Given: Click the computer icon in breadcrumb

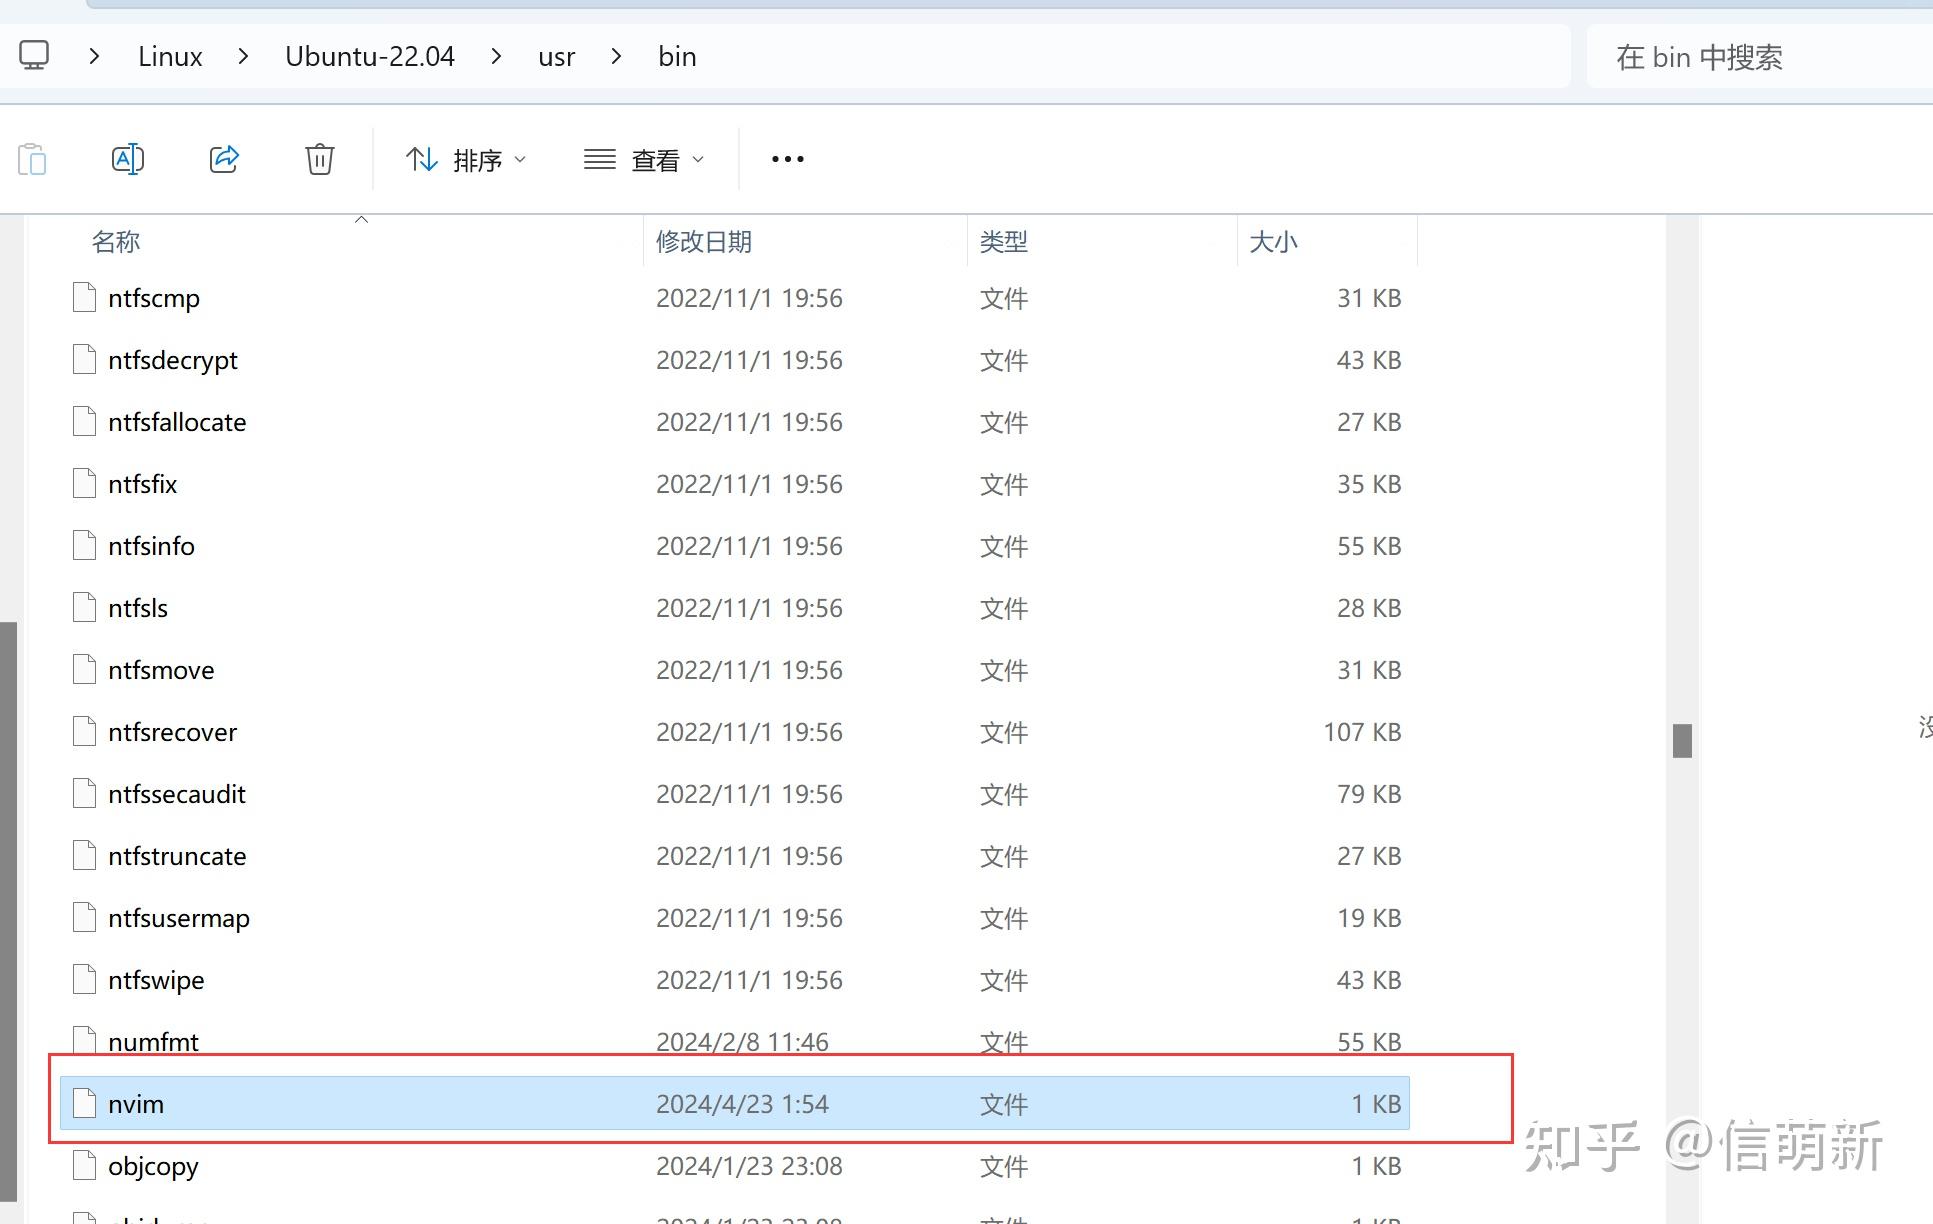Looking at the screenshot, I should [34, 56].
